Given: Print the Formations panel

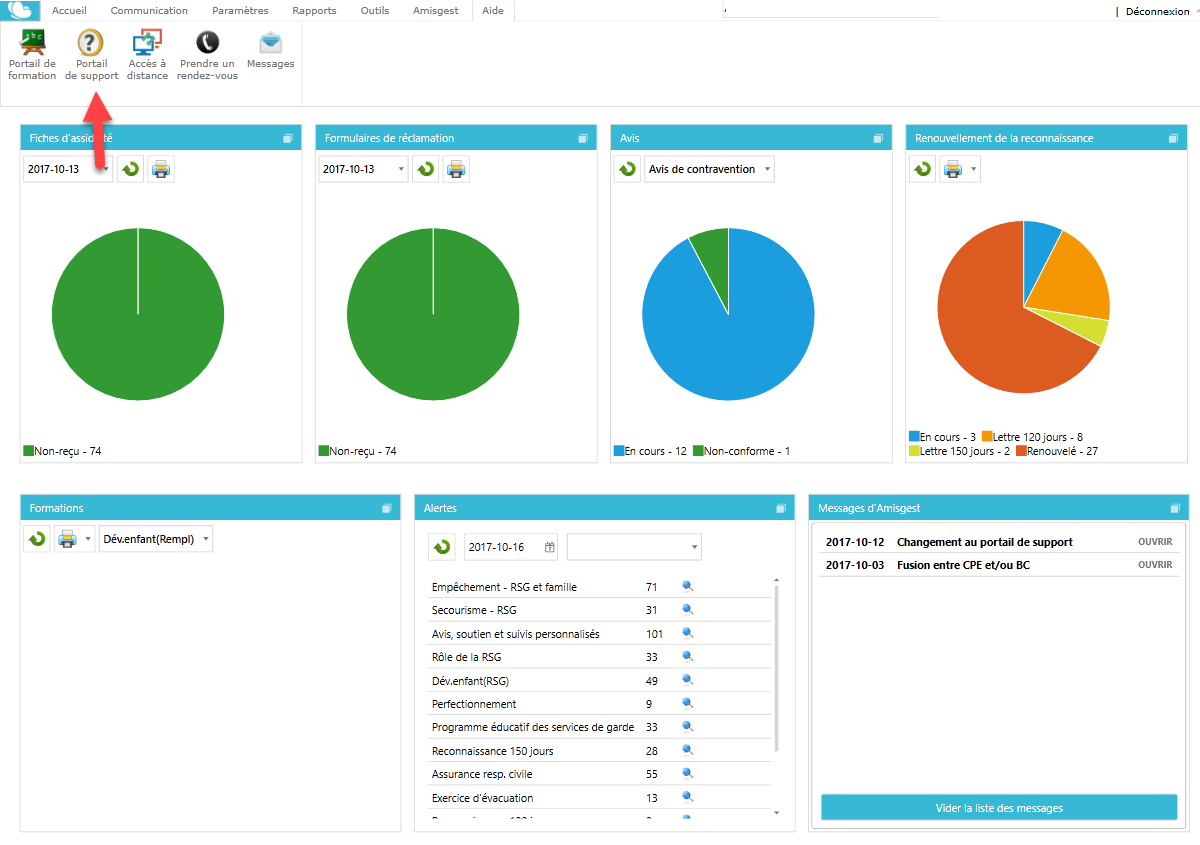Looking at the screenshot, I should [67, 539].
